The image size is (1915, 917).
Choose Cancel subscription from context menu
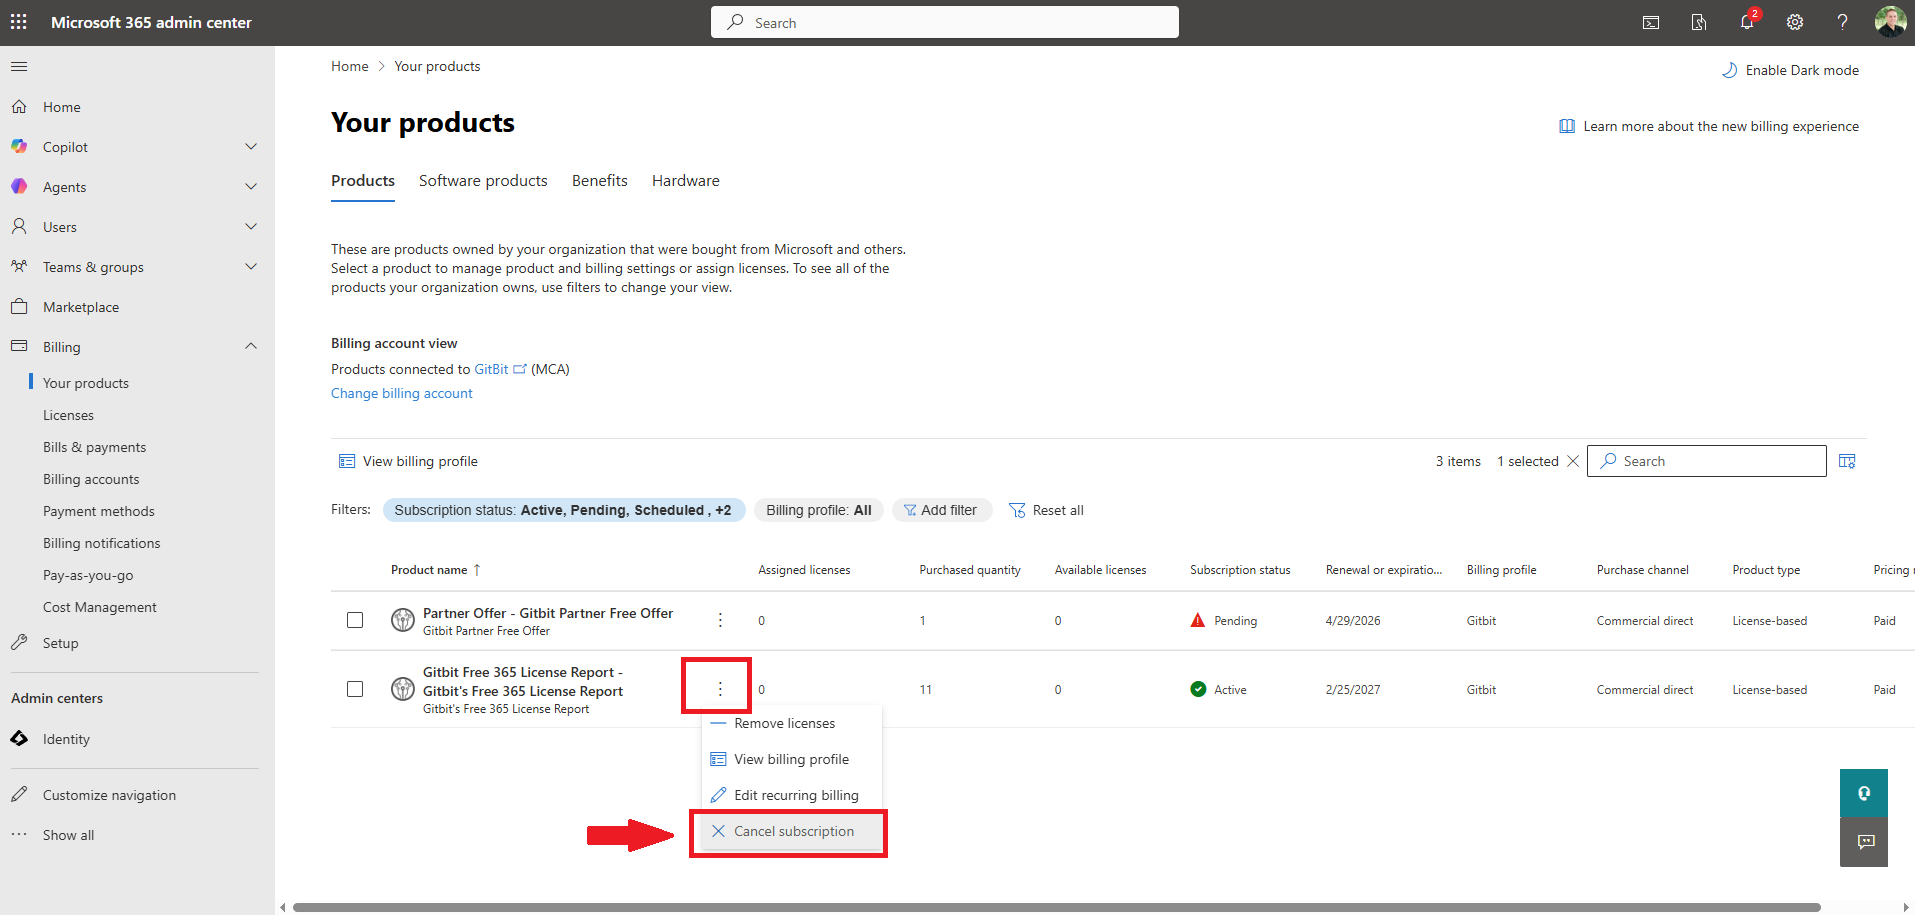pyautogui.click(x=793, y=831)
